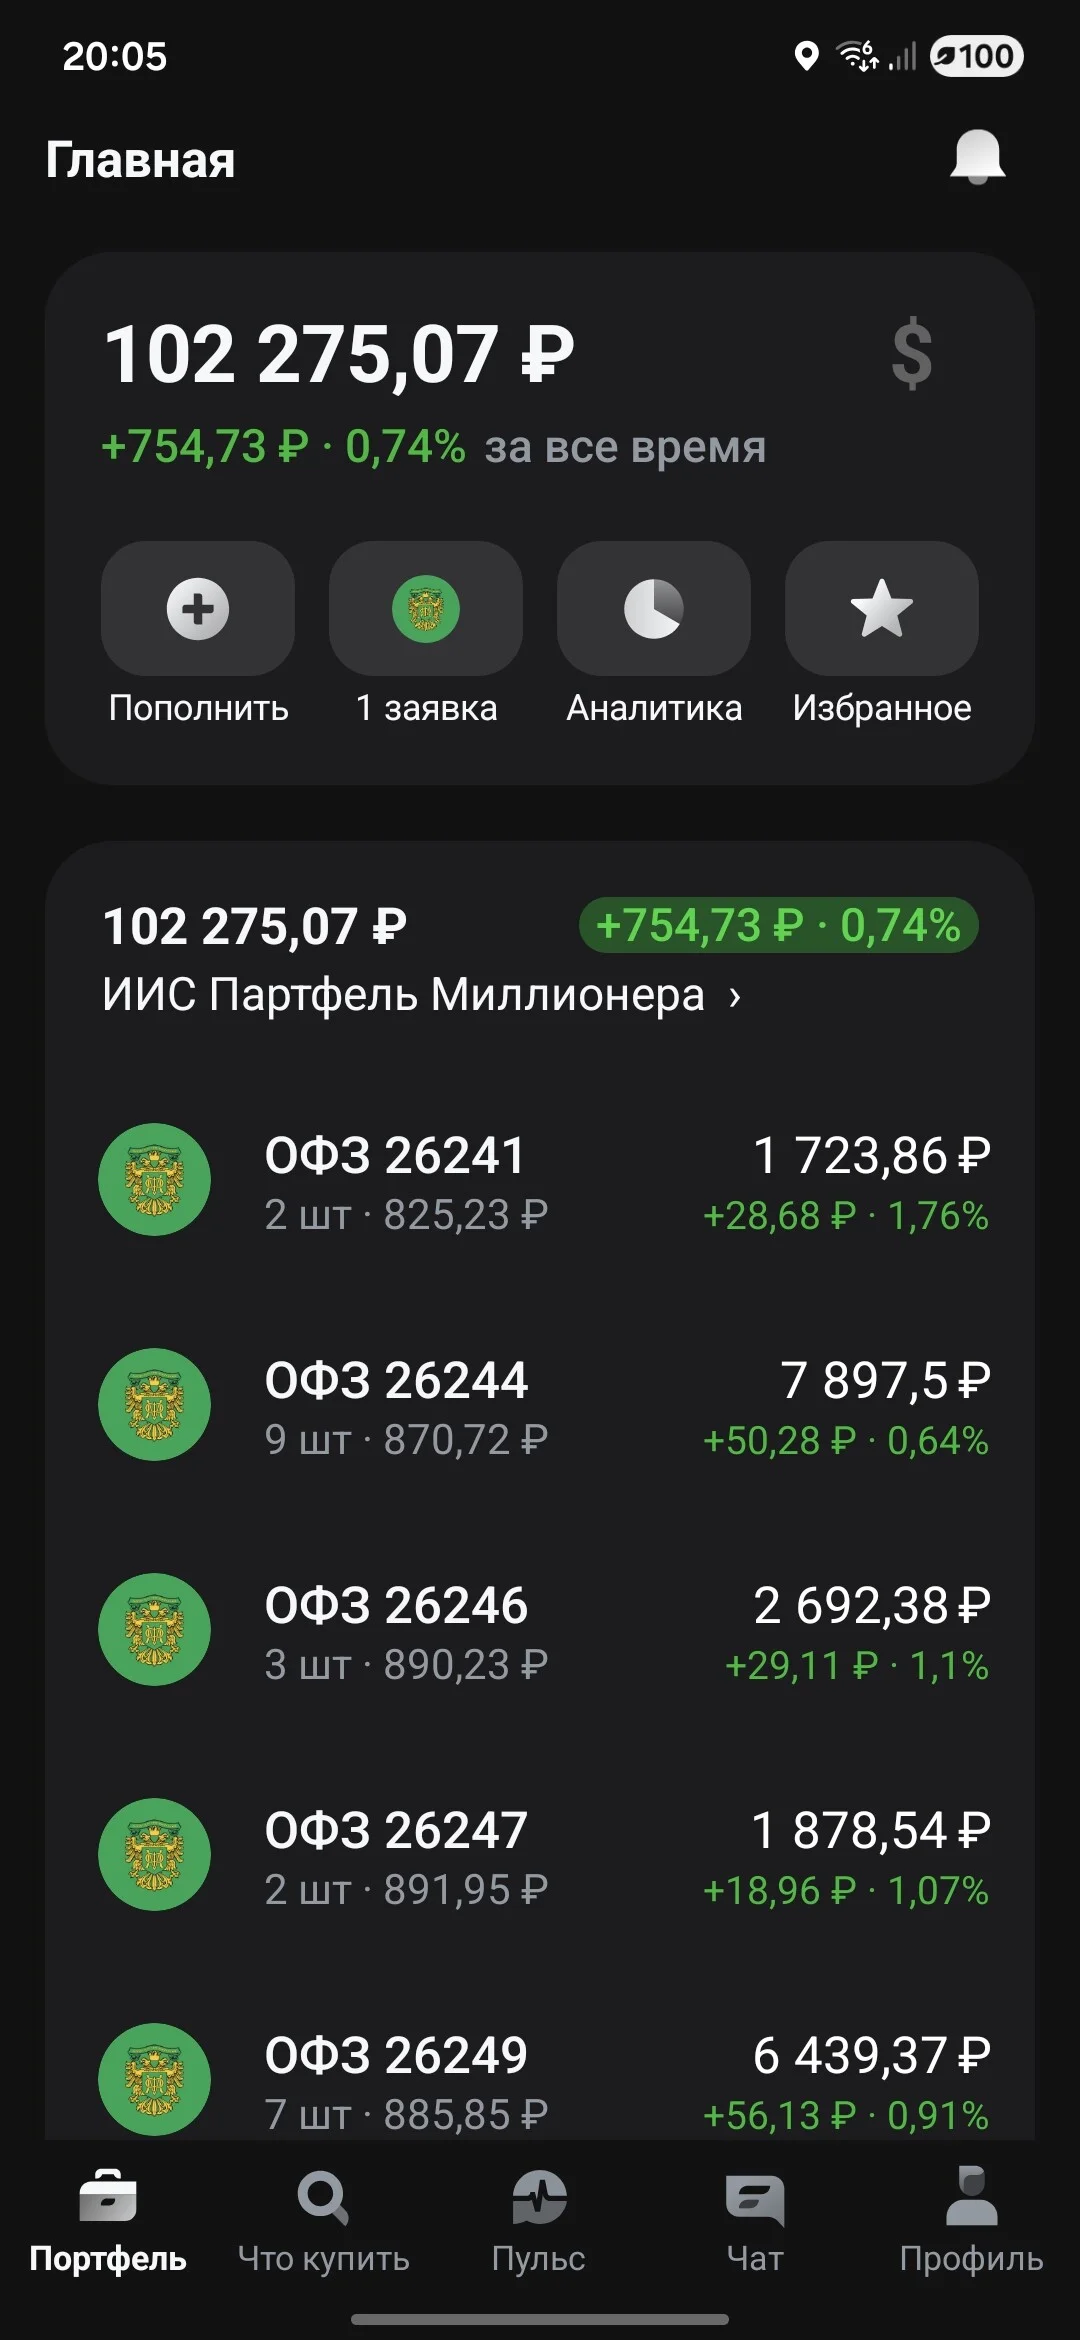
Task: Toggle portfolio currency with dollar sign
Action: (x=912, y=354)
